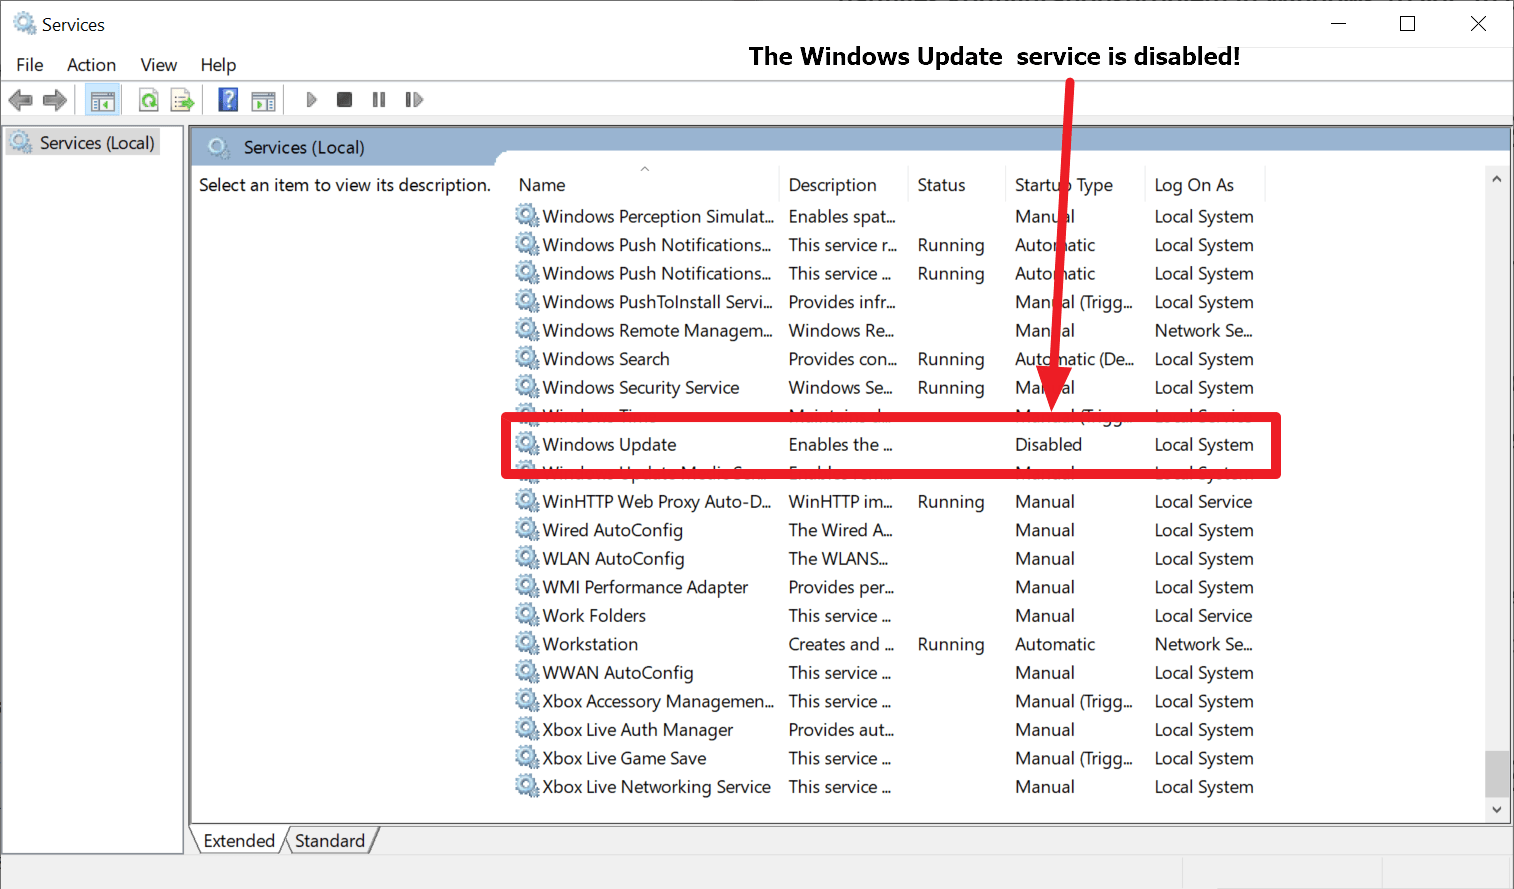Click gear icon of Windows Update service
Screen dimensions: 1514x889
[x=527, y=443]
